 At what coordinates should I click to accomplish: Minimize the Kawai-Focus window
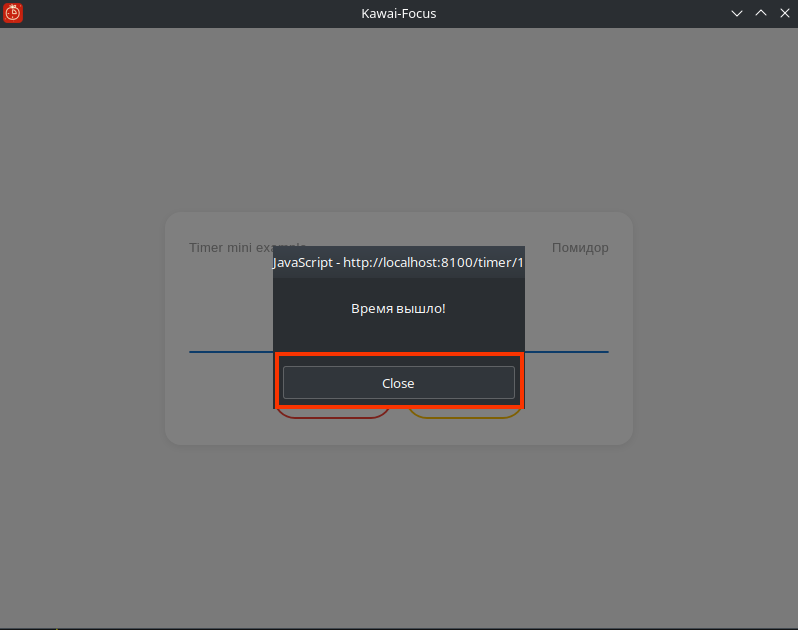point(737,13)
